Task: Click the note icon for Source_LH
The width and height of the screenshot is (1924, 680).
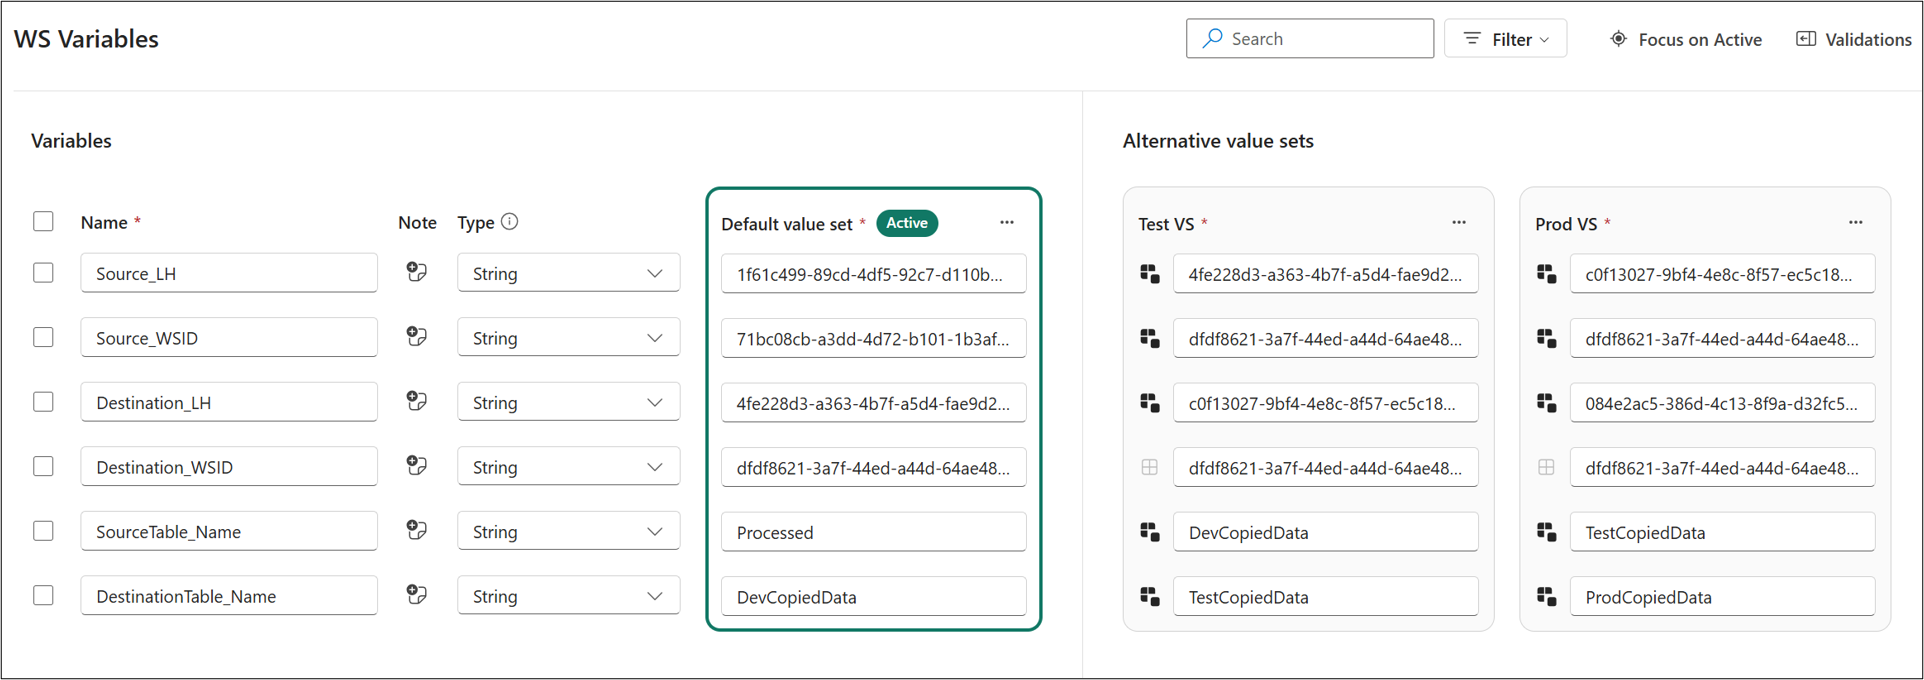Action: coord(417,272)
